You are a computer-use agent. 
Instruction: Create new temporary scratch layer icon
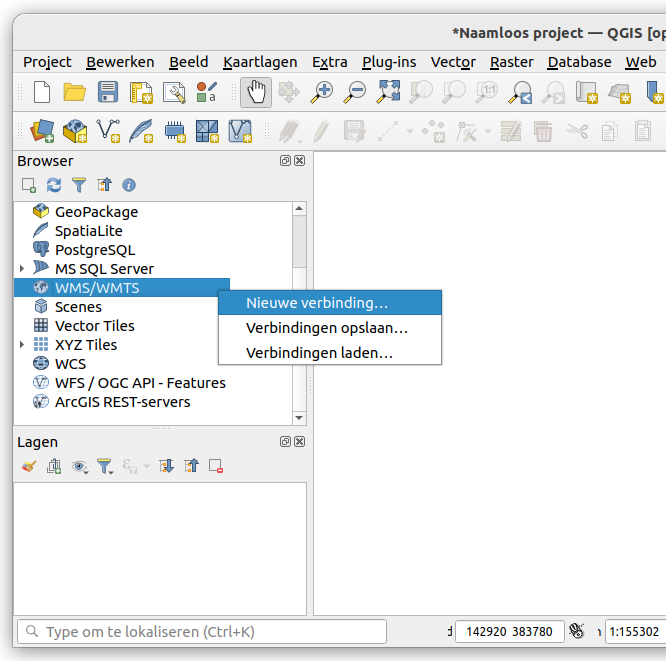[175, 132]
